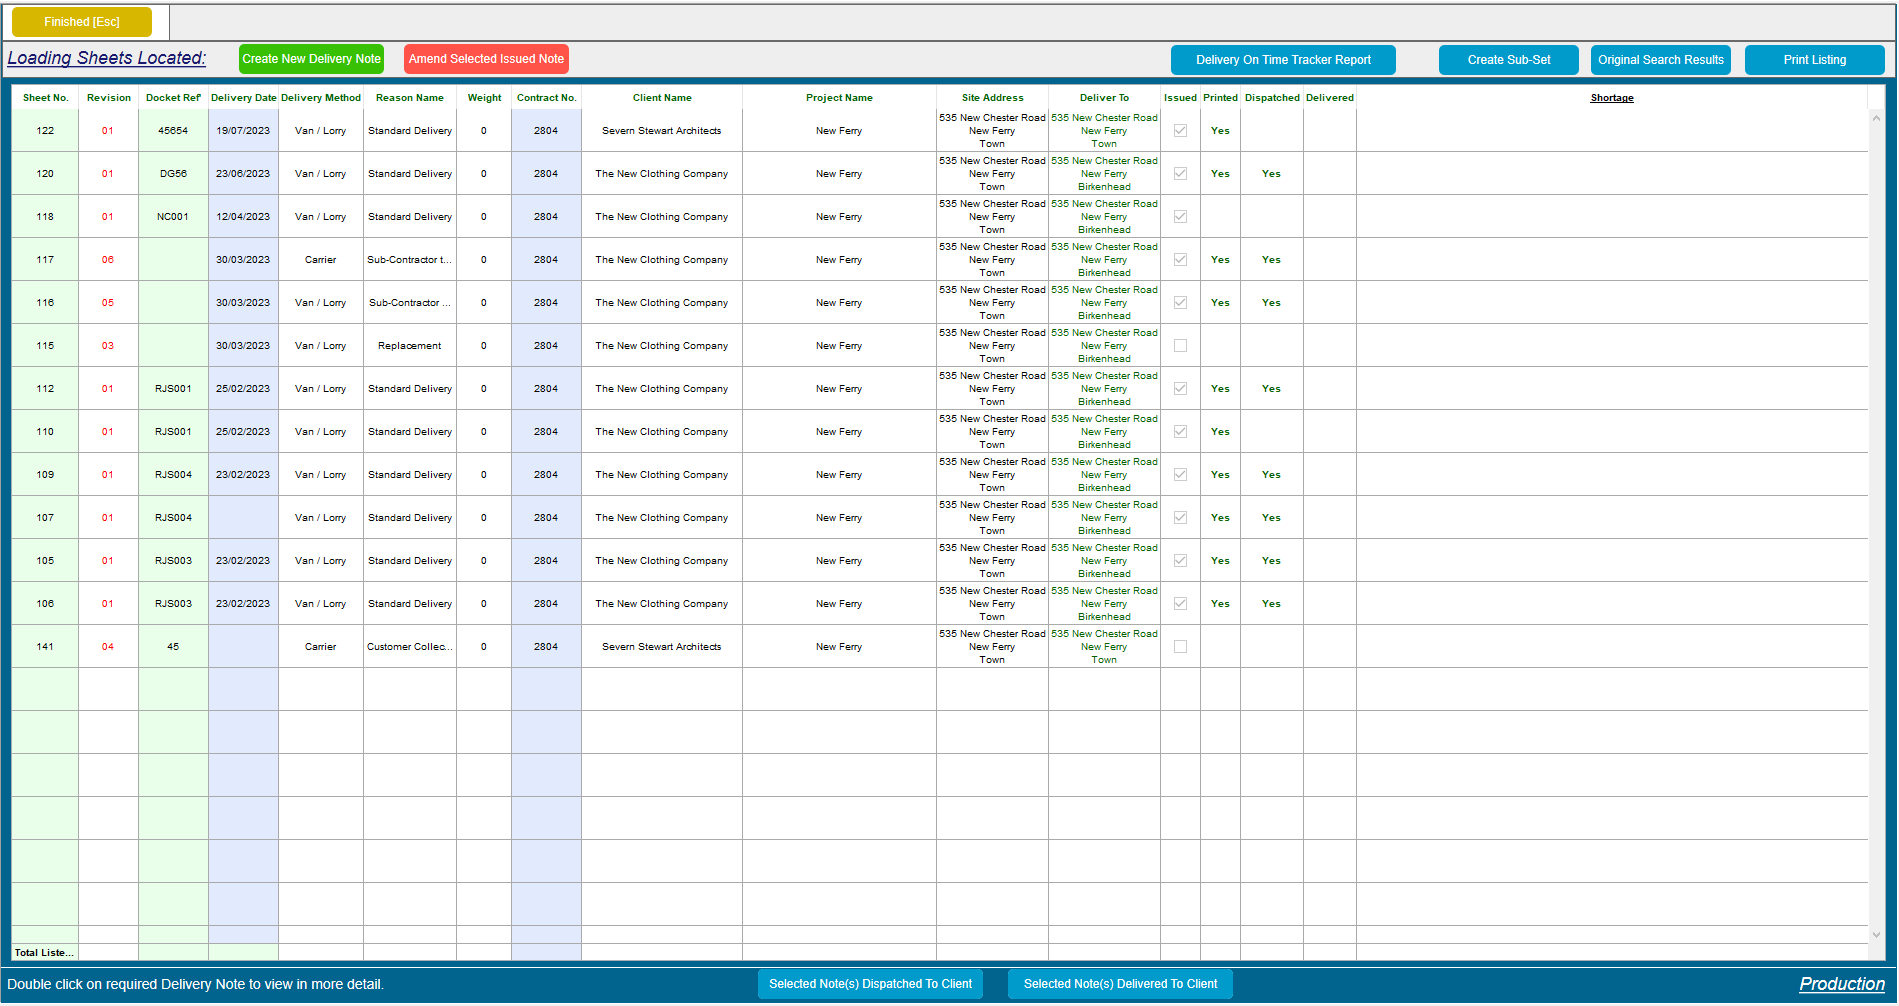Click the Create Sub-Set button
The image size is (1899, 1006).
click(x=1508, y=60)
